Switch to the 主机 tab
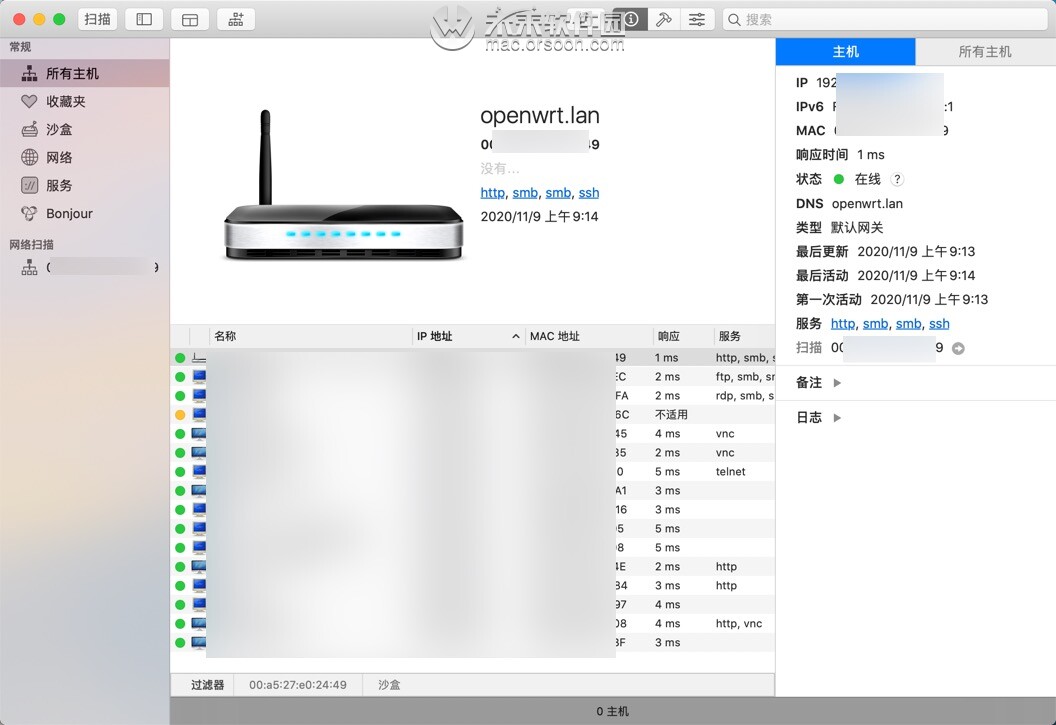 coord(845,52)
